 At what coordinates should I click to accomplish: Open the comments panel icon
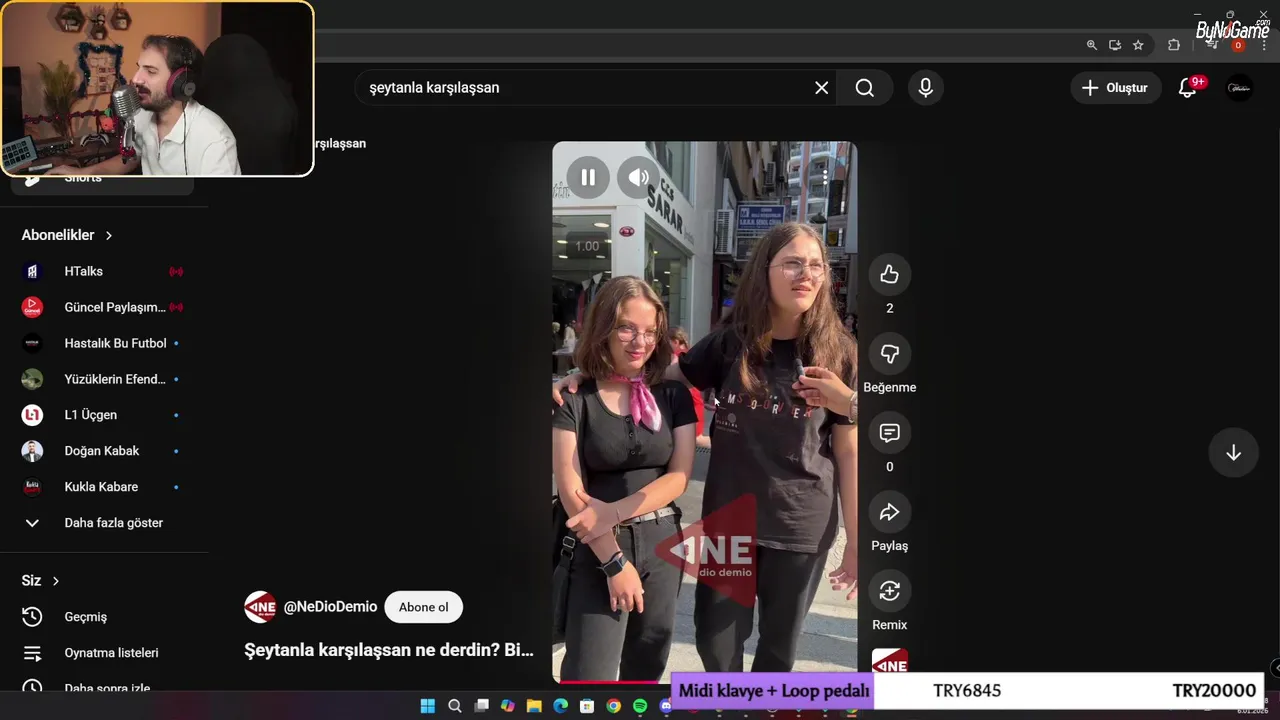[889, 432]
